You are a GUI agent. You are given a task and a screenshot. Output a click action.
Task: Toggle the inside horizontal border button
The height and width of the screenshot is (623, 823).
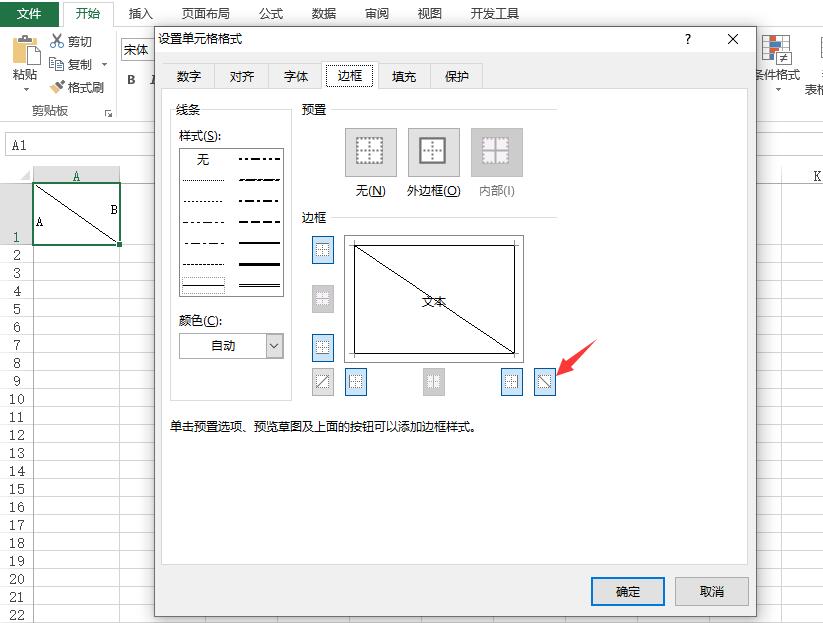[323, 299]
